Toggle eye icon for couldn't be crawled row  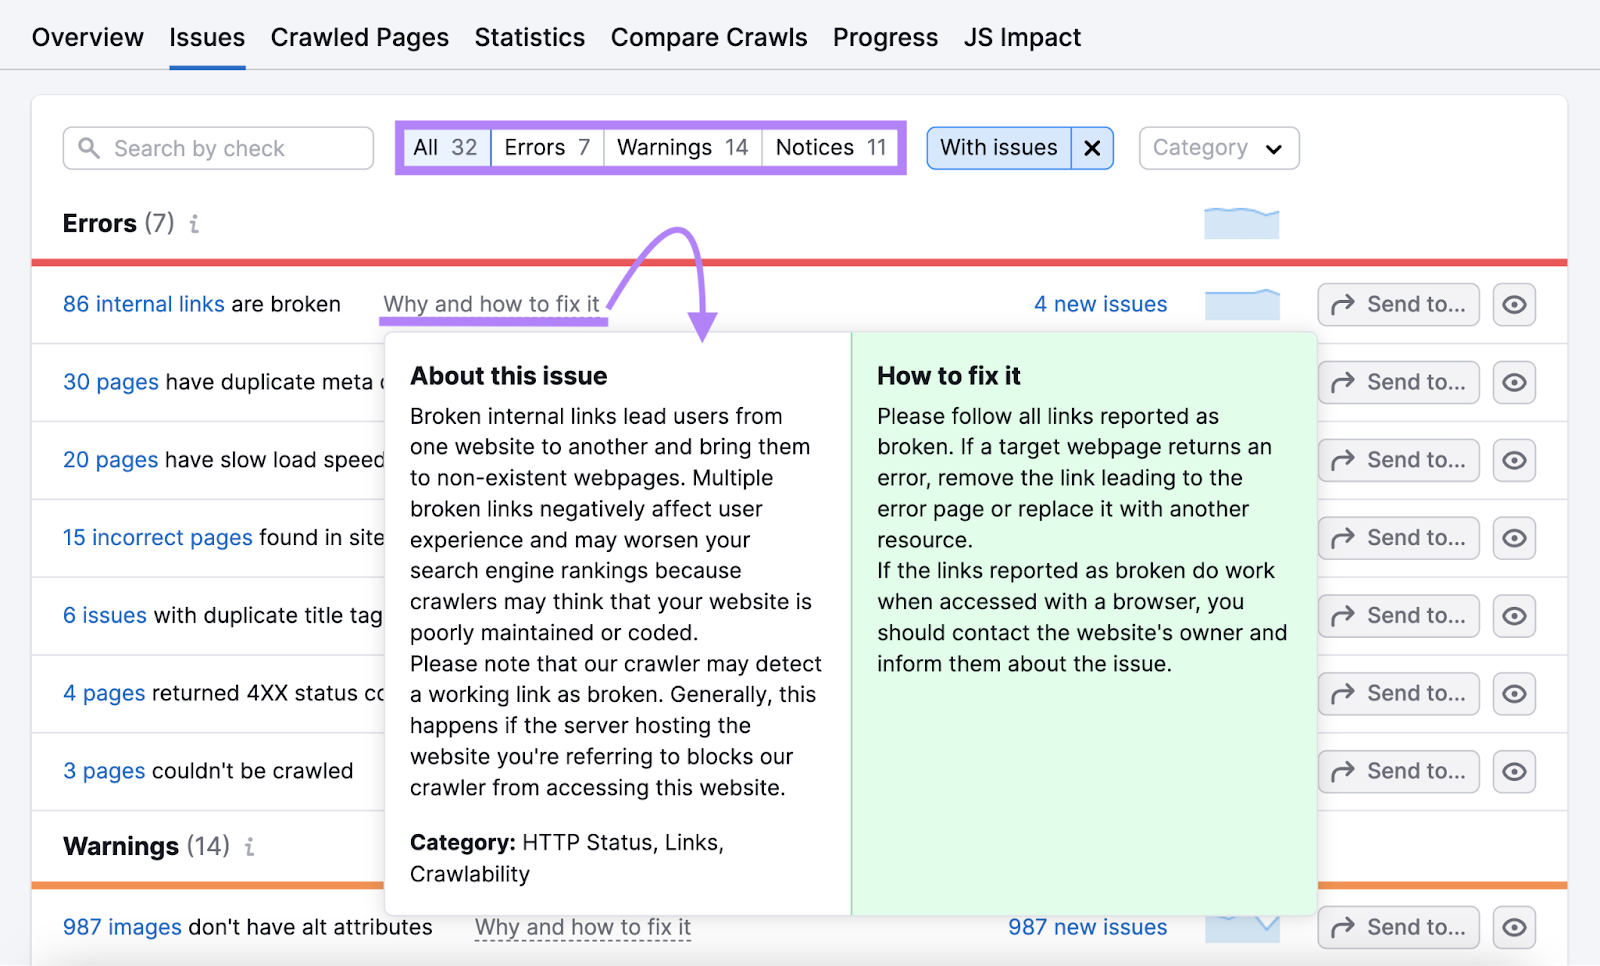(1514, 771)
